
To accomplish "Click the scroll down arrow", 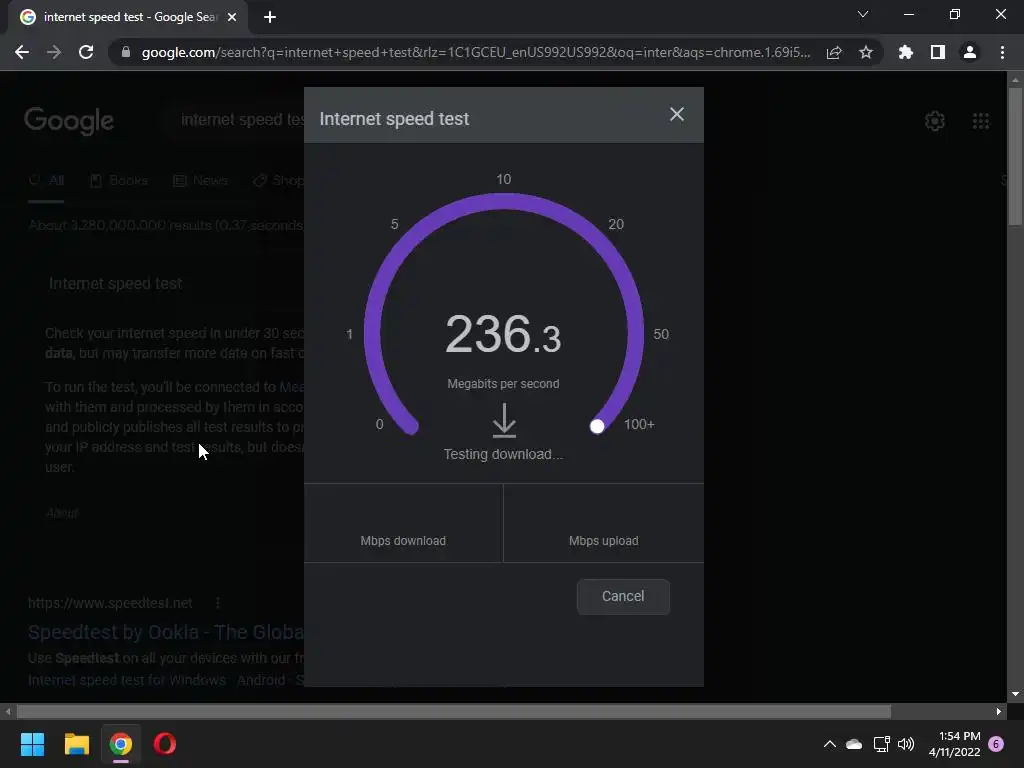I will (1015, 694).
